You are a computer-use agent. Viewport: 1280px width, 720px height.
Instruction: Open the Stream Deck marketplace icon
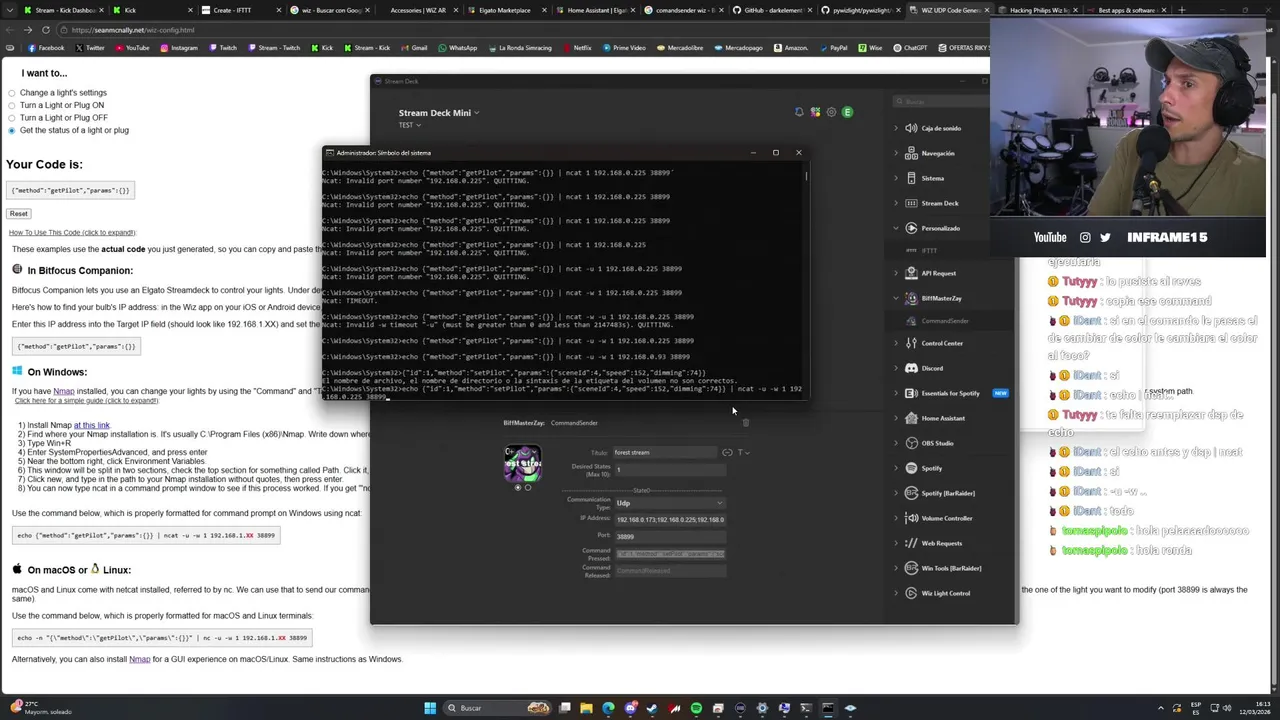[815, 112]
